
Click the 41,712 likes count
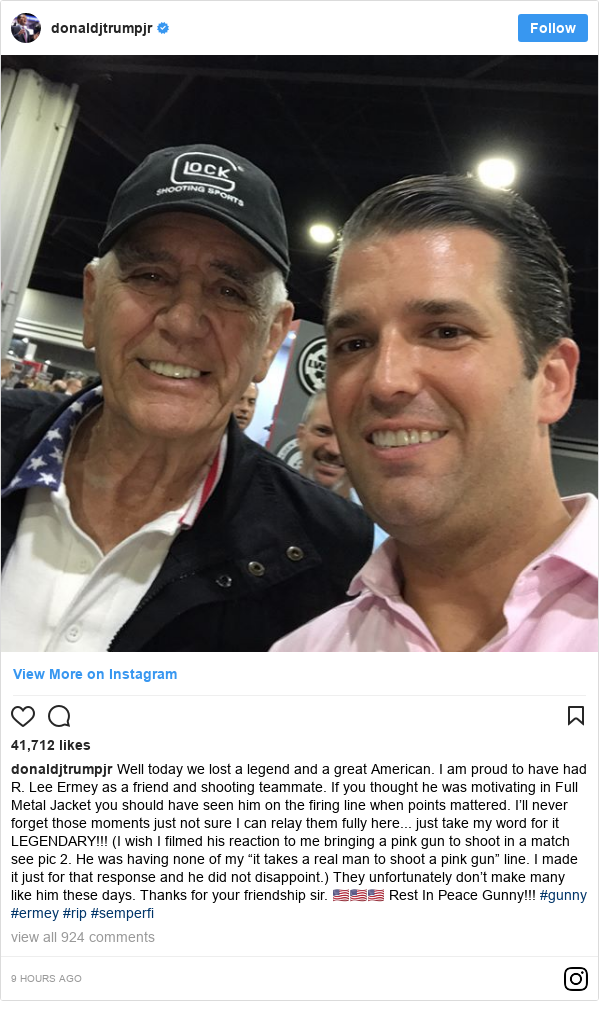(x=50, y=745)
